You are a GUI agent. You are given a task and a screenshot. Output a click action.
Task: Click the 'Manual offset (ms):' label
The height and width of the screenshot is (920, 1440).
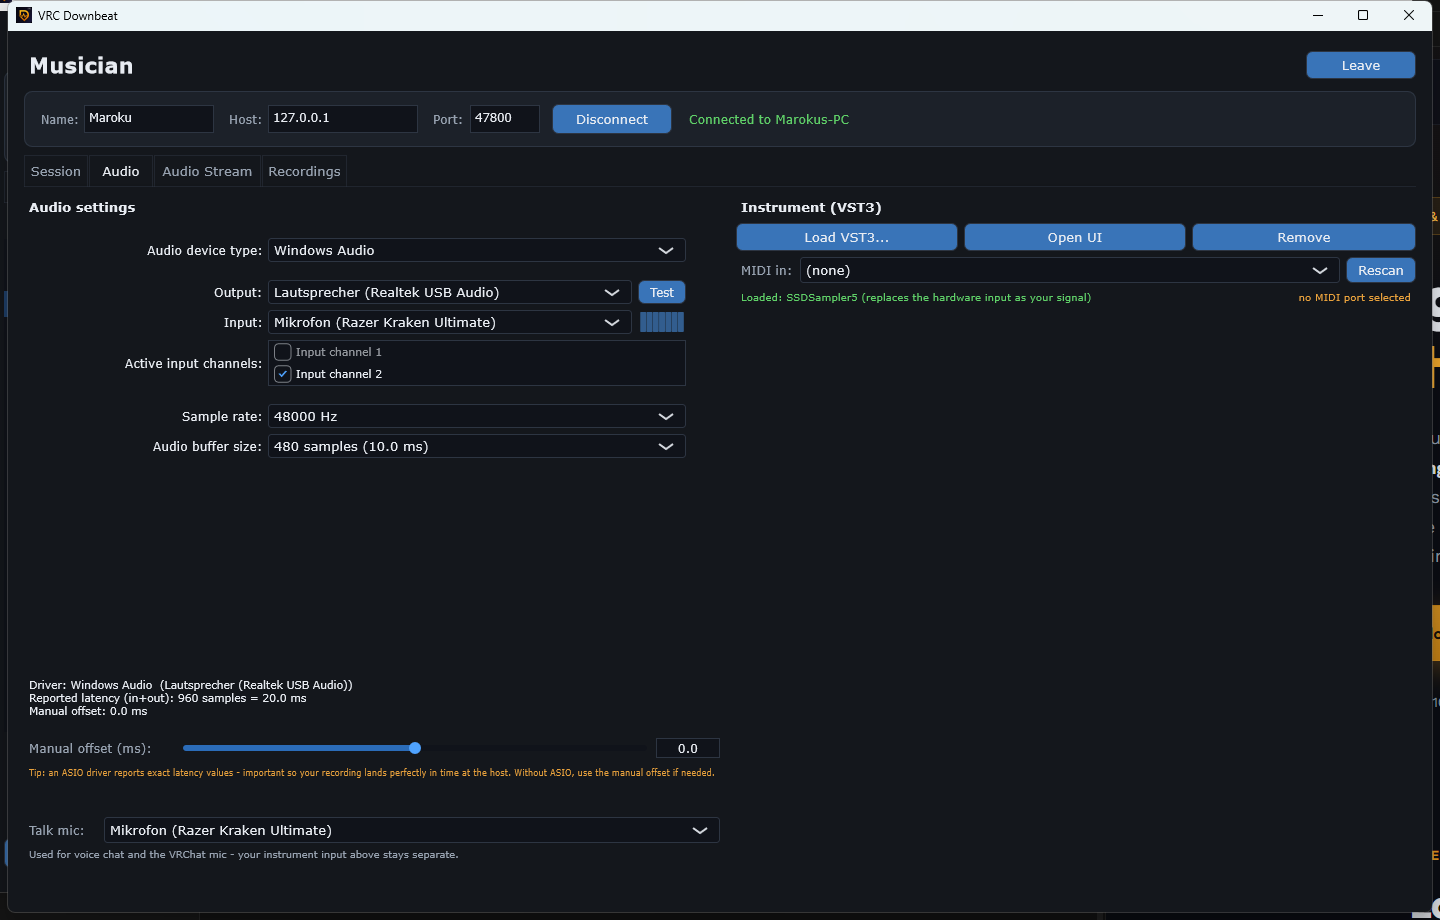tap(90, 748)
